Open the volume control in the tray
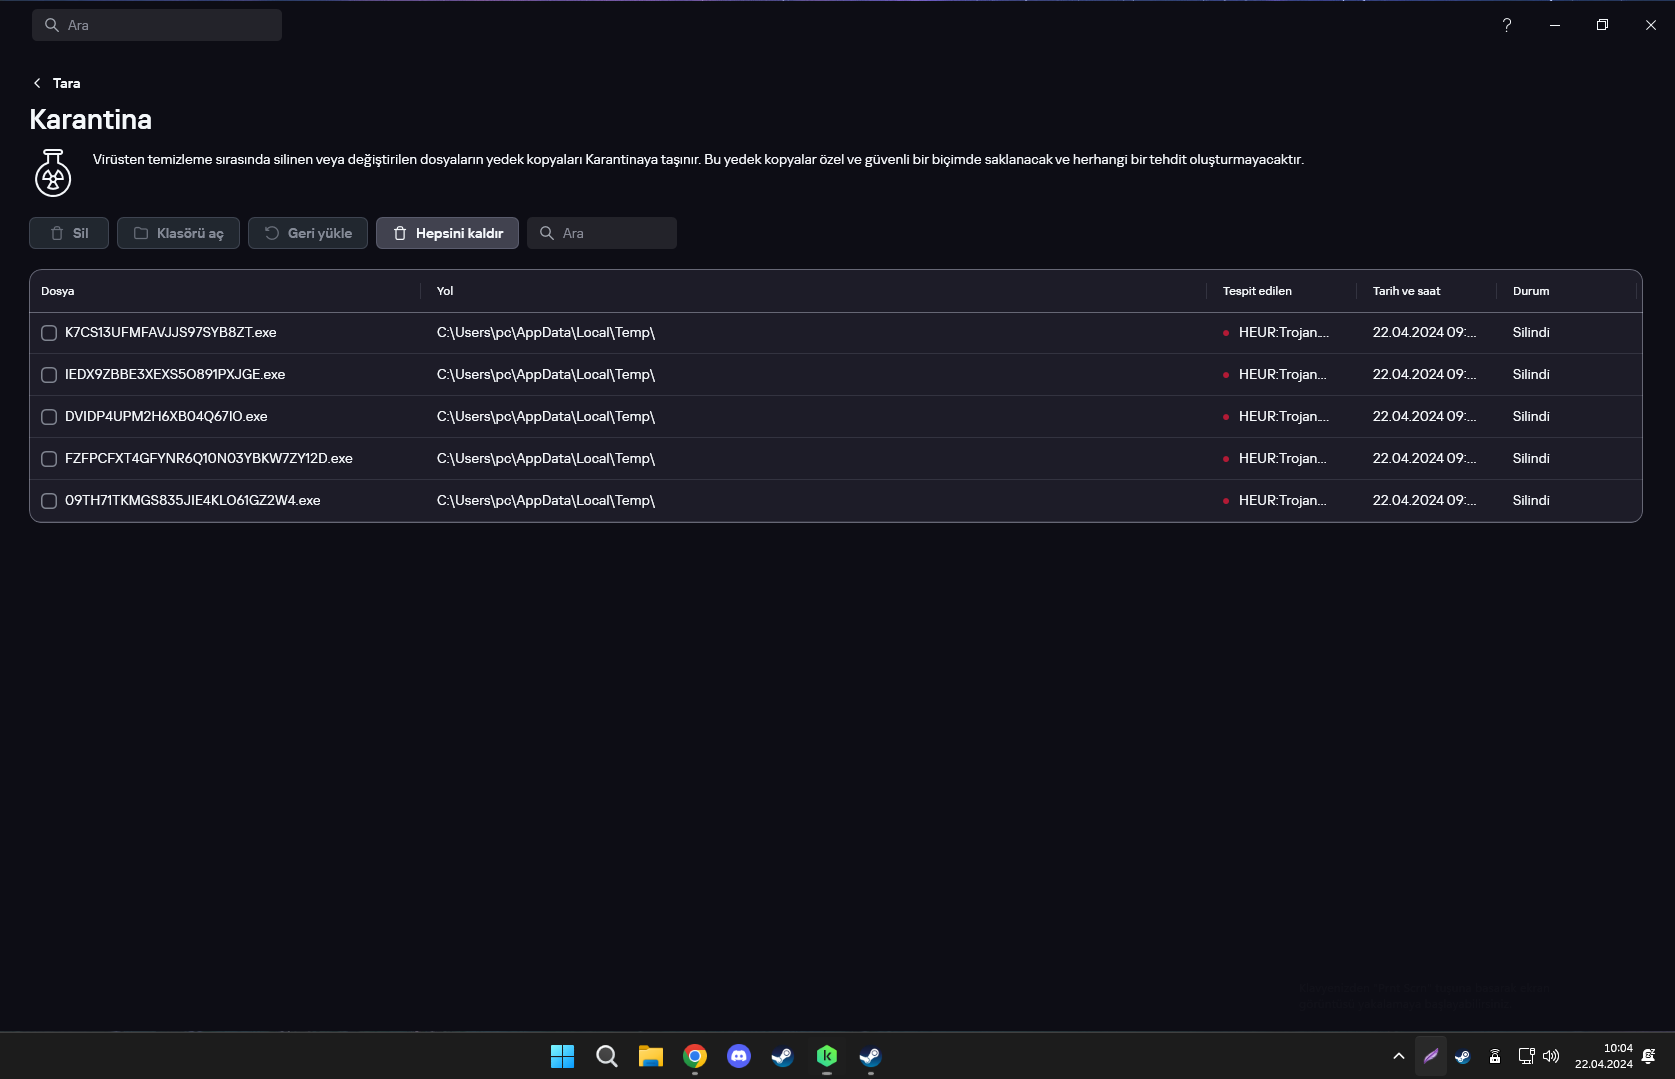 pyautogui.click(x=1552, y=1056)
